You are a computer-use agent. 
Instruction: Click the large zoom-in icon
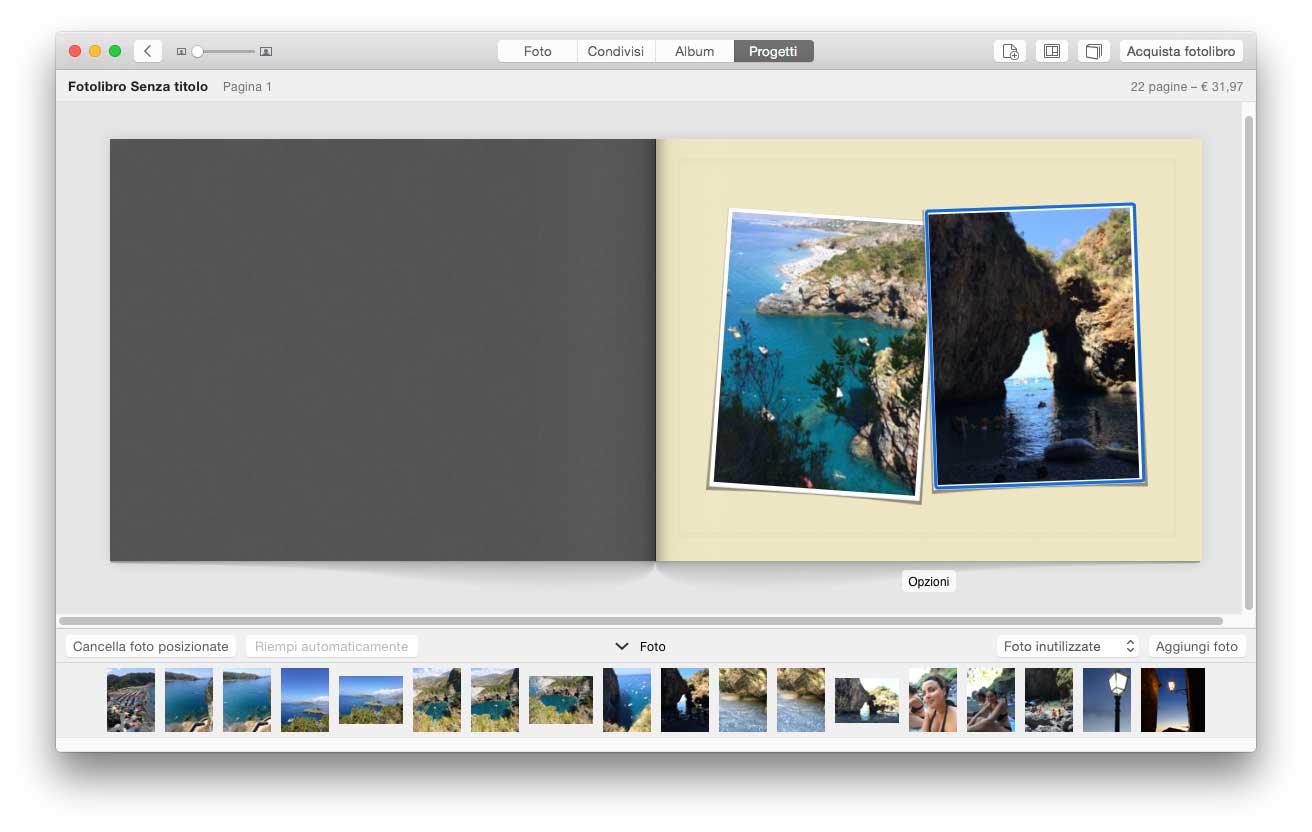click(266, 51)
